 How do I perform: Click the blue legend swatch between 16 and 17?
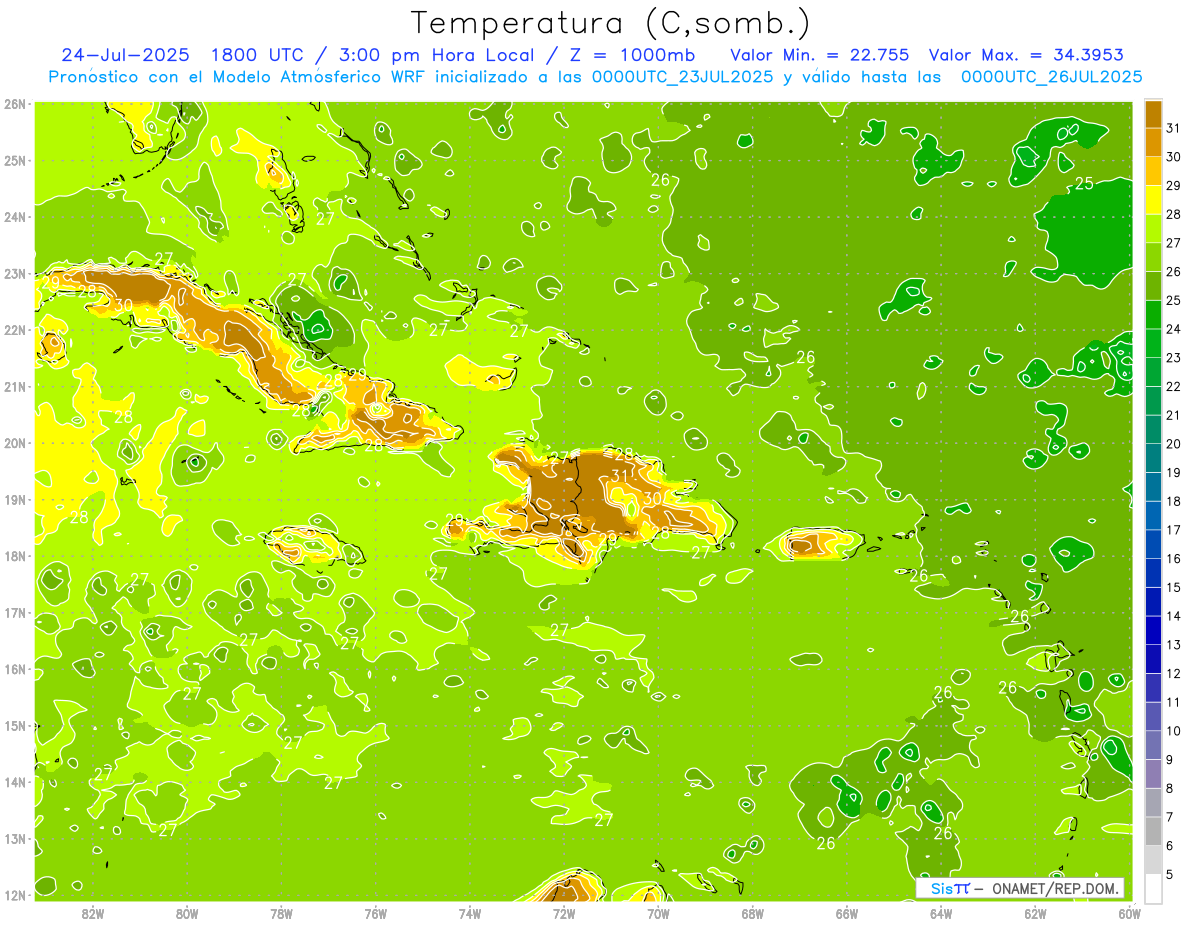click(1153, 544)
